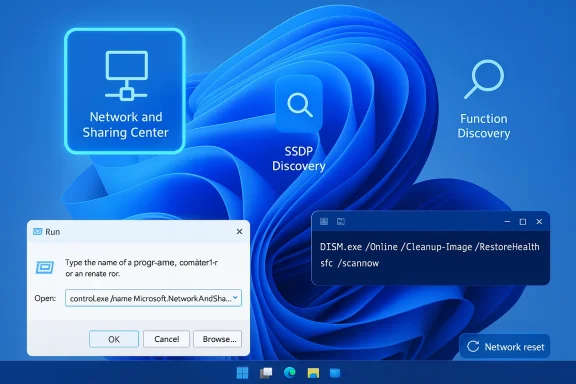Click the SSDP Discovery magnifier icon

[299, 105]
